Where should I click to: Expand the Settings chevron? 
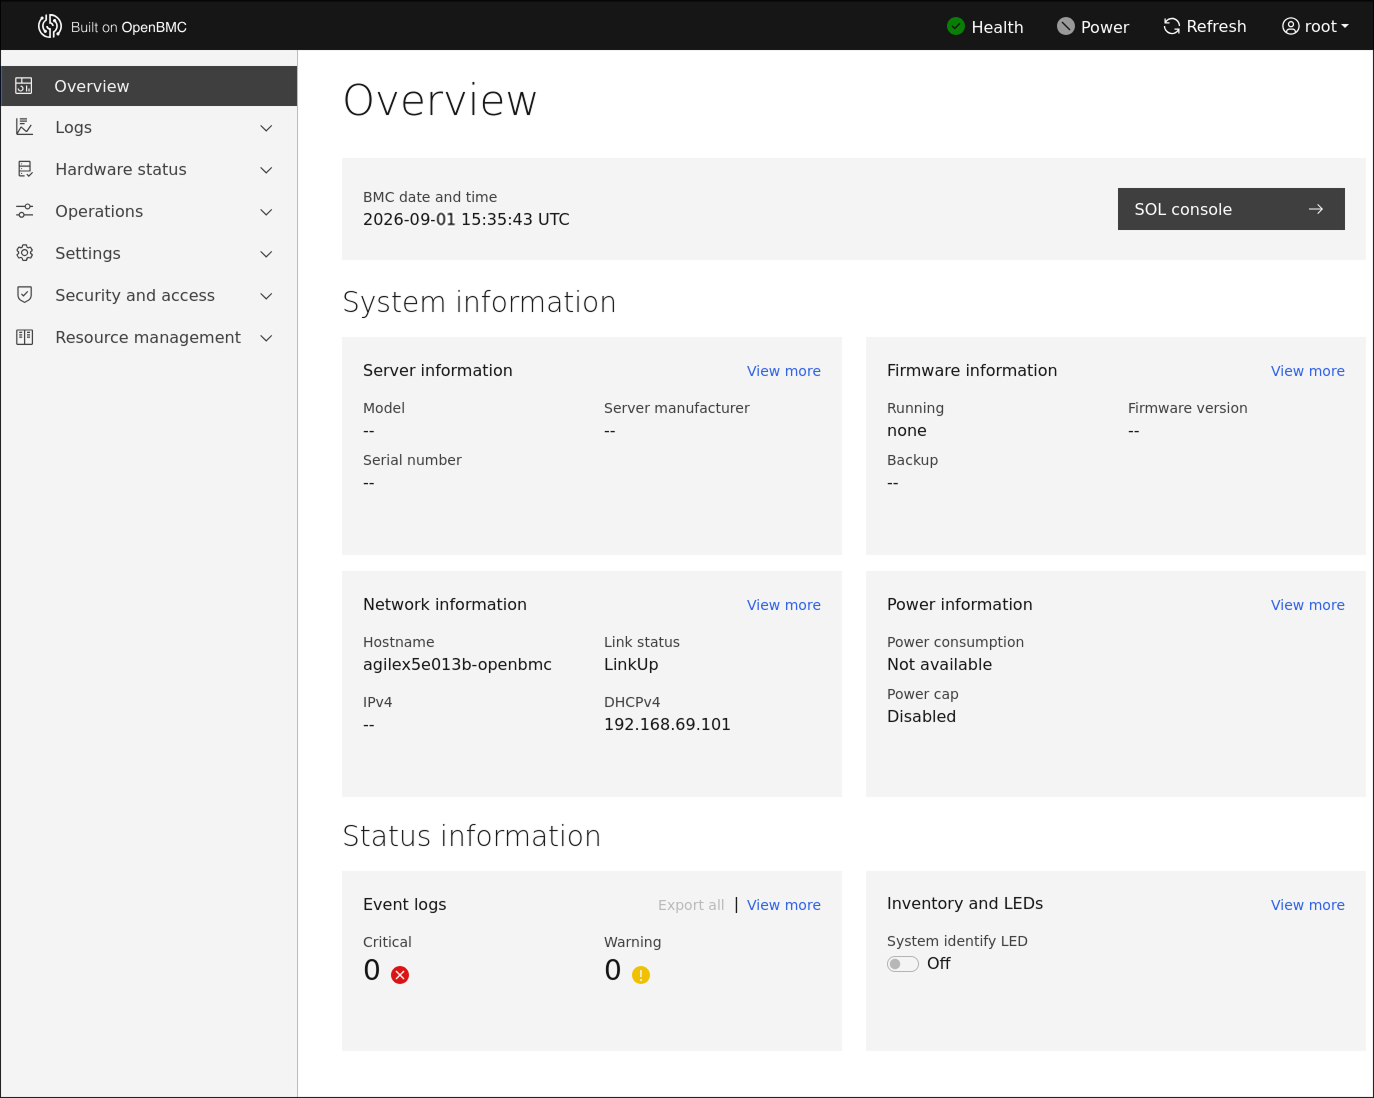coord(266,254)
